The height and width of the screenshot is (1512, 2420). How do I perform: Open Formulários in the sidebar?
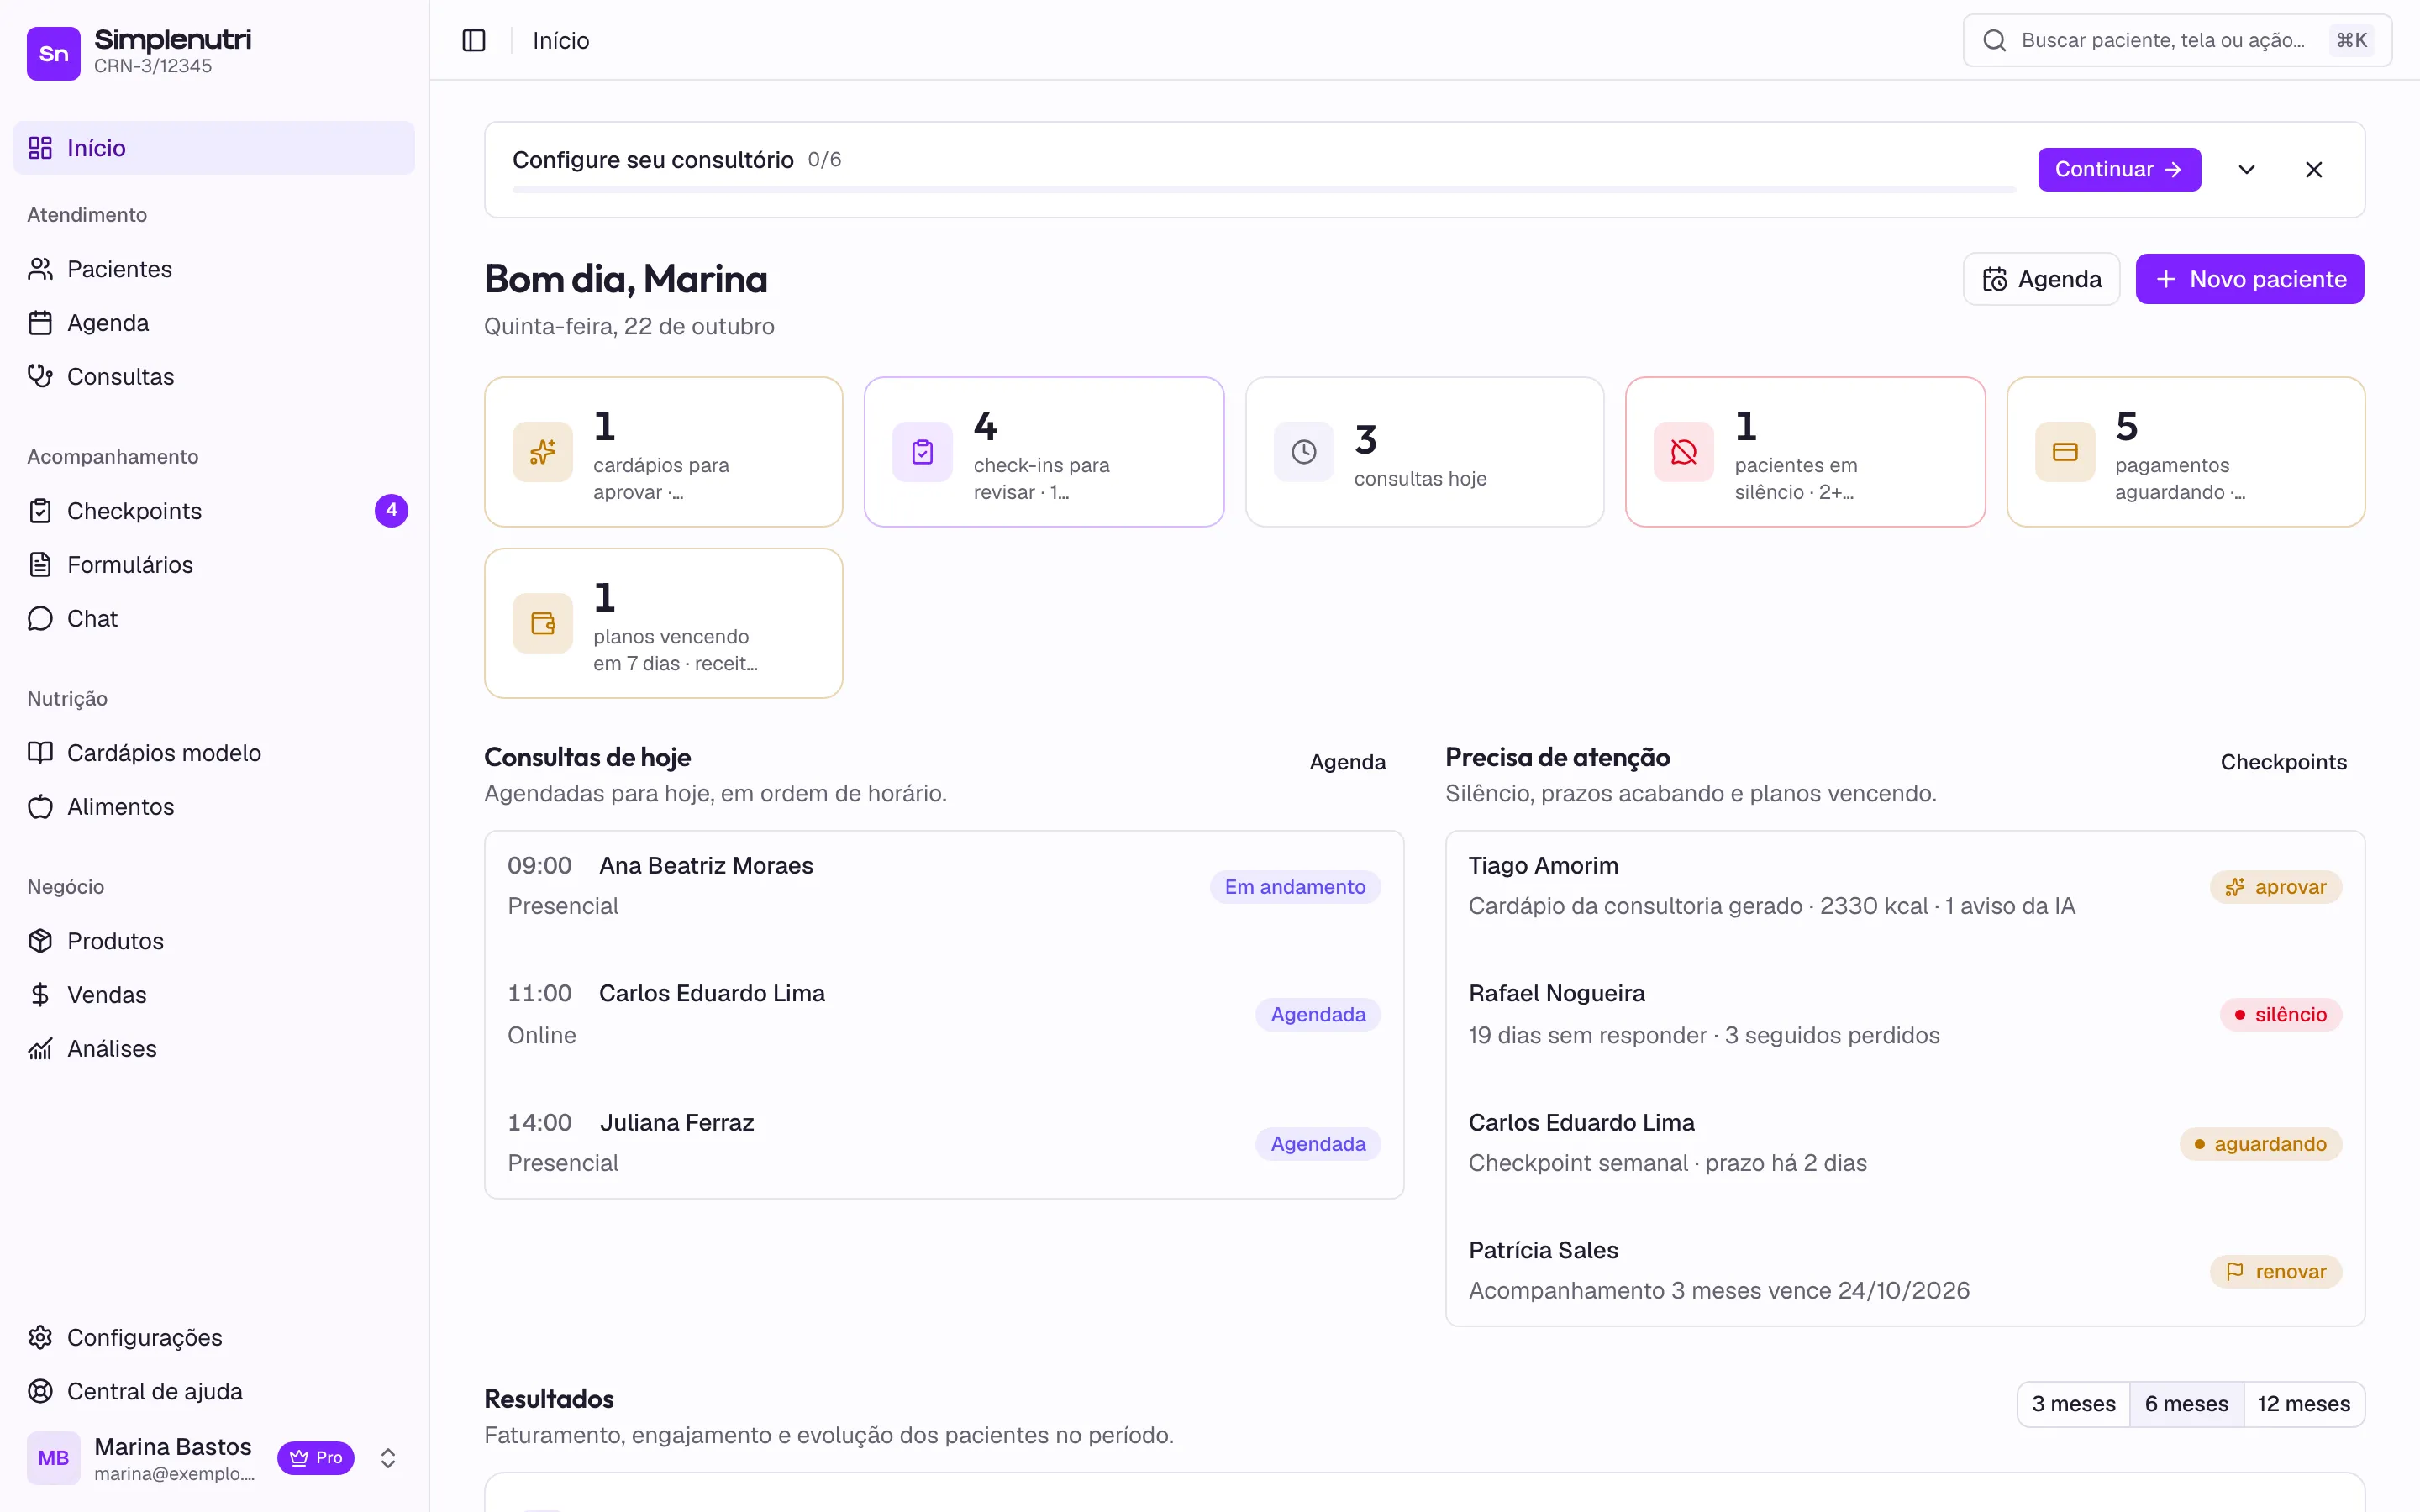point(214,565)
